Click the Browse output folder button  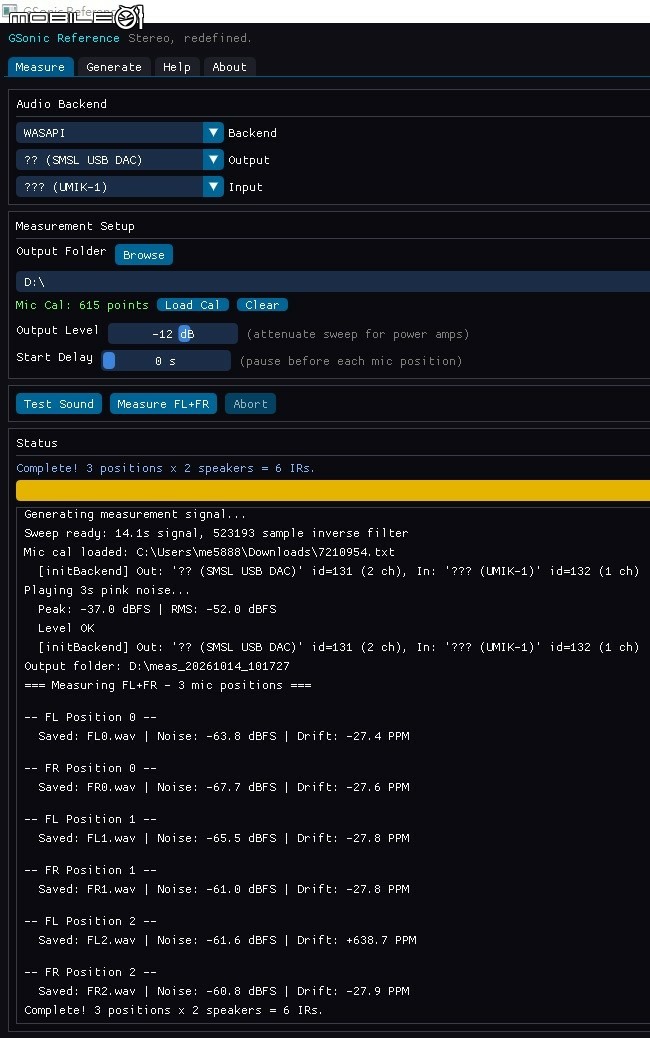pyautogui.click(x=144, y=255)
